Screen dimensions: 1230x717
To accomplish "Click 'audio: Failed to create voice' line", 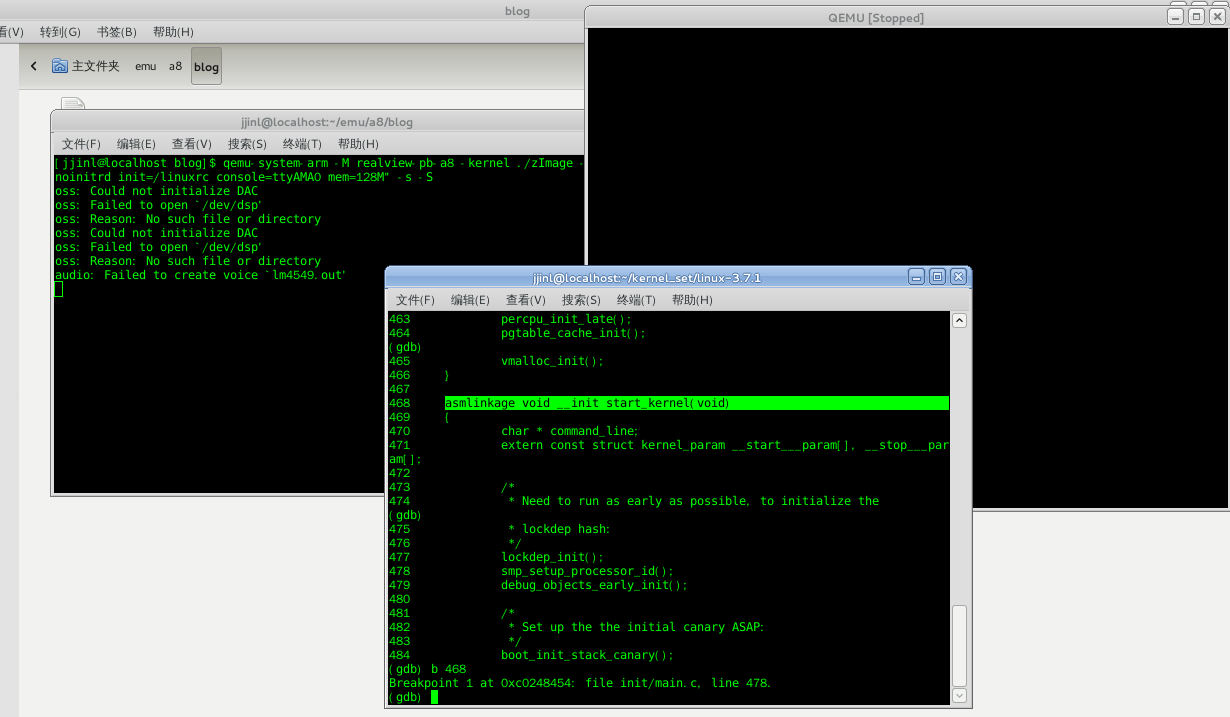I will tap(201, 275).
